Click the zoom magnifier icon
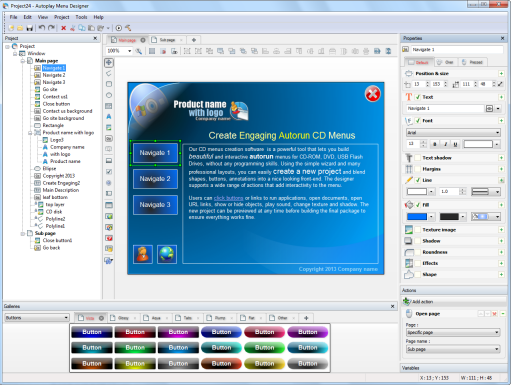 point(138,51)
